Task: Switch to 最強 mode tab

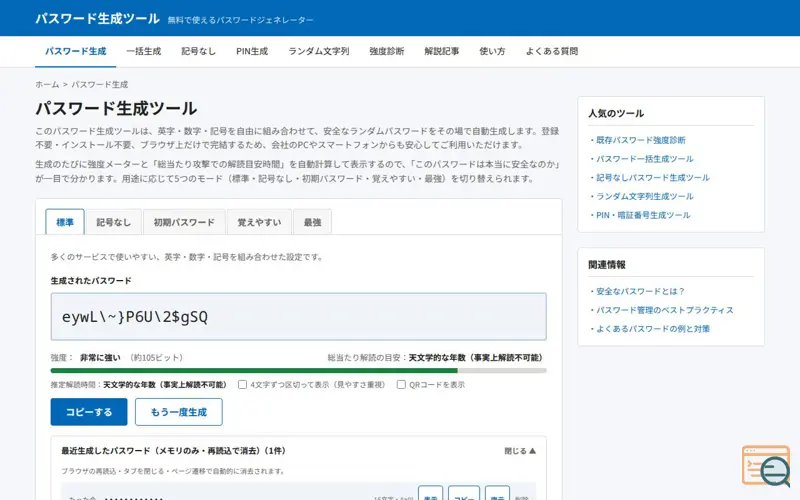Action: tap(312, 222)
